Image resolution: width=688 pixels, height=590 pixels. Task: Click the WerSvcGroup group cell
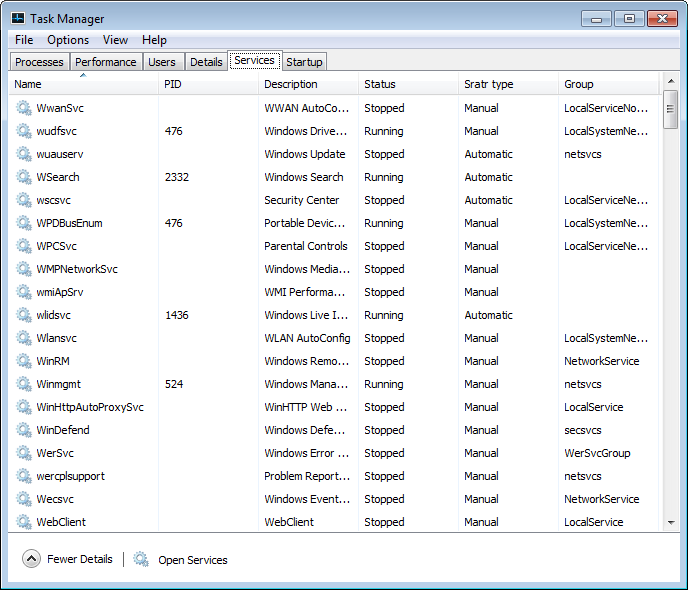[x=597, y=453]
